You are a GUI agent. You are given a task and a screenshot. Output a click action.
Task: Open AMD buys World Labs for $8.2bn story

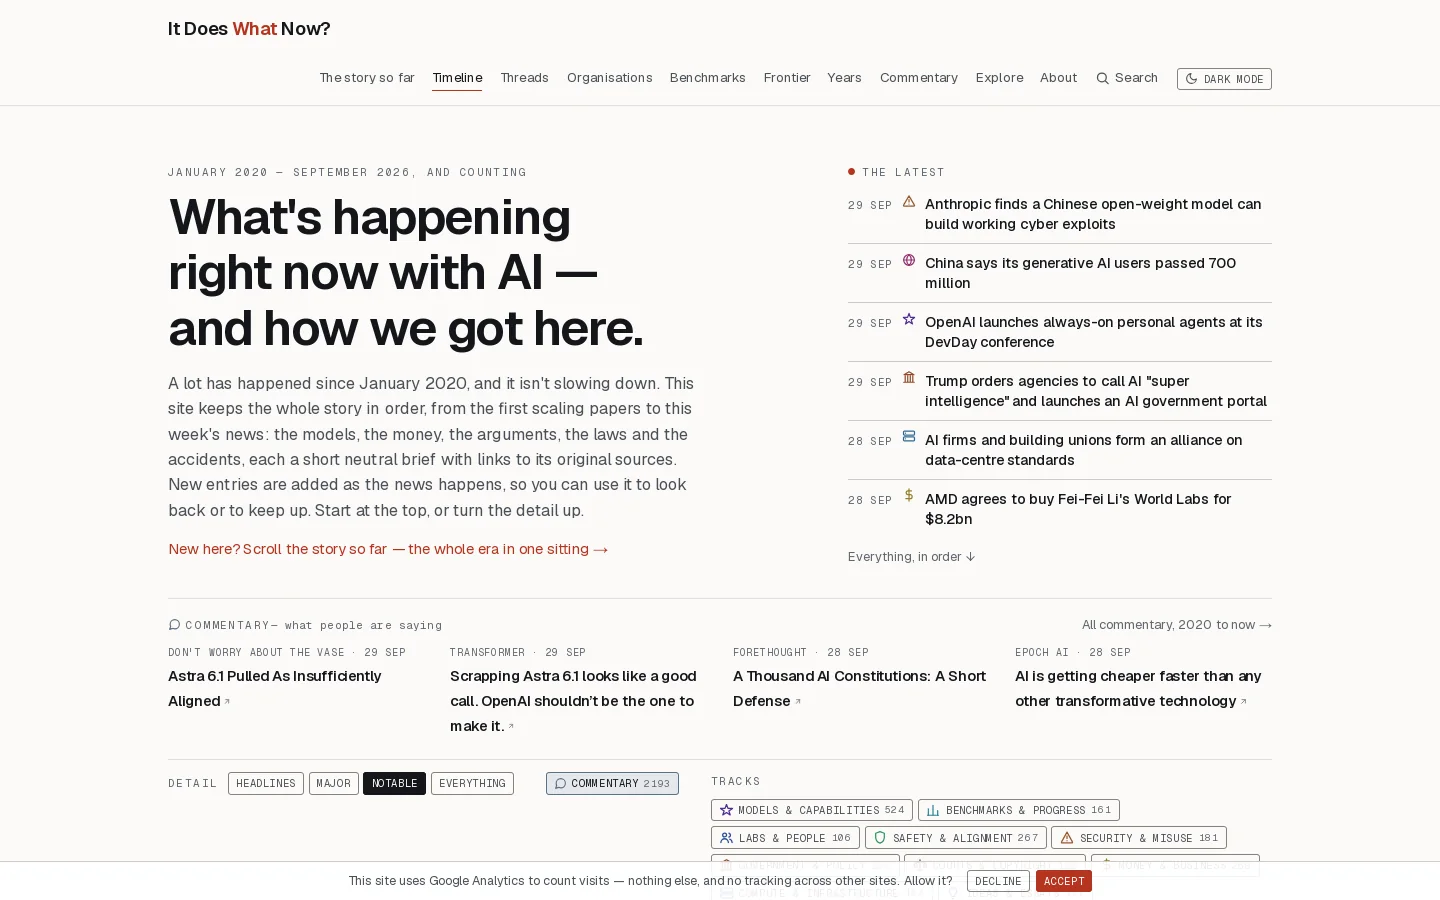click(1078, 509)
